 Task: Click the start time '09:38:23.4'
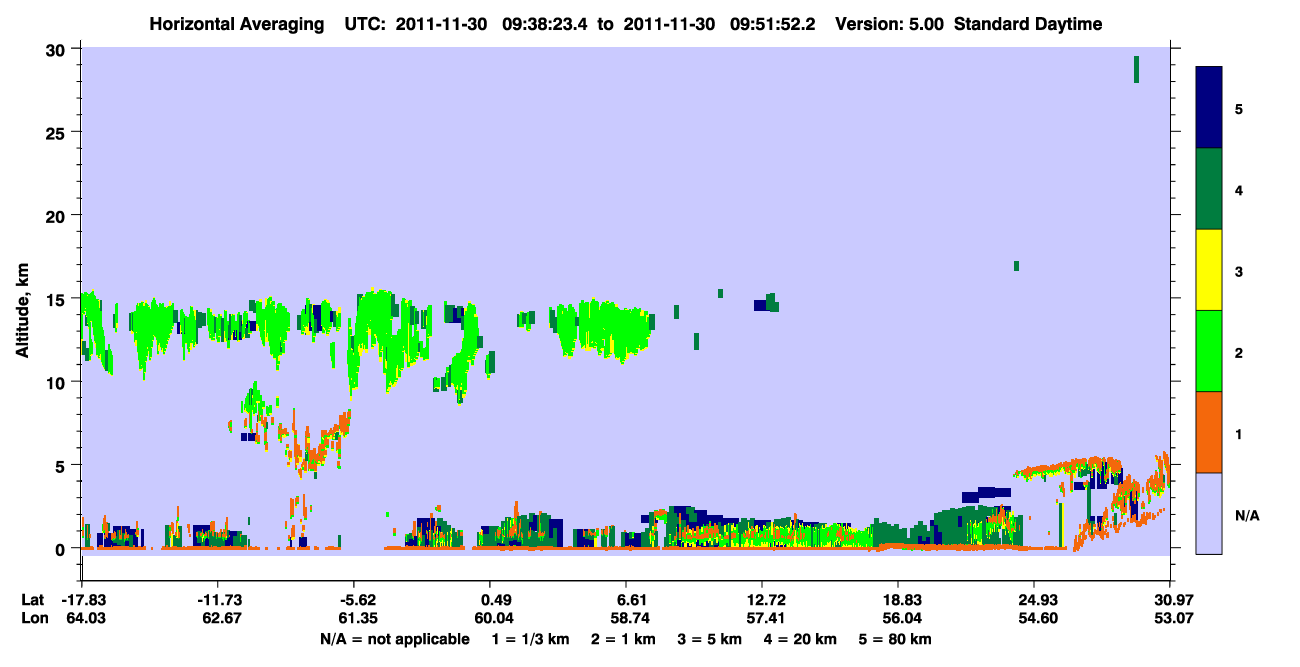pos(543,24)
